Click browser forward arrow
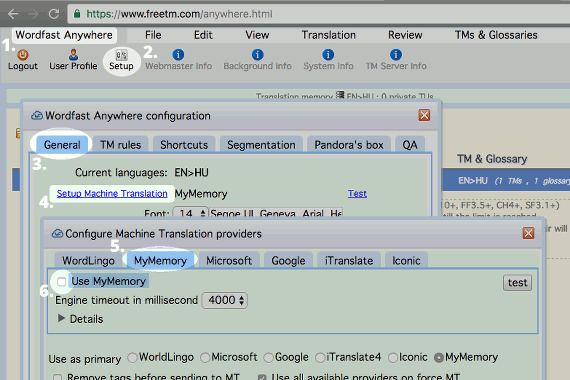The image size is (570, 380). click(33, 14)
